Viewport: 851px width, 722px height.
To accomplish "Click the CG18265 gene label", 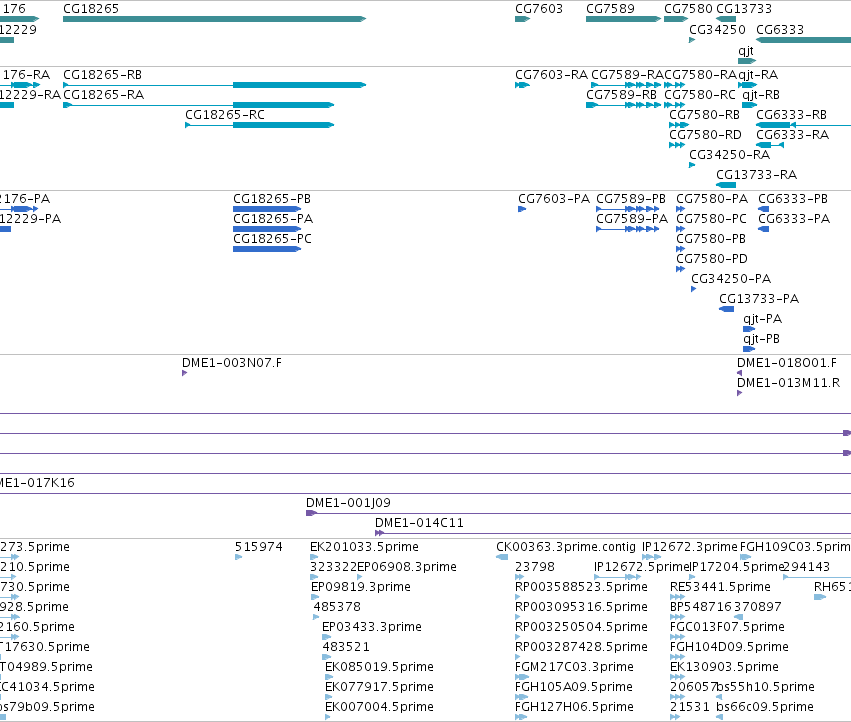I will (x=91, y=9).
